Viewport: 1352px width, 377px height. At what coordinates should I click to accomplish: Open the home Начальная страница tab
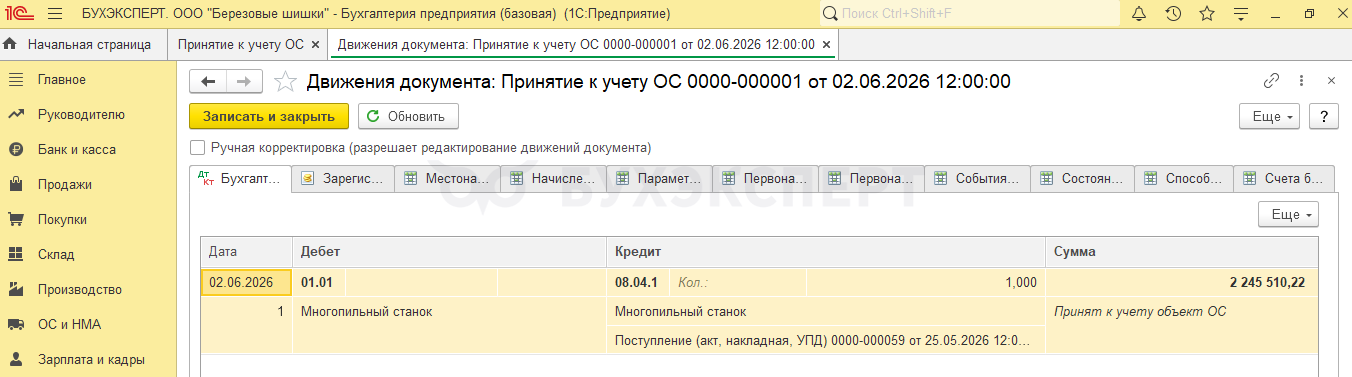coord(79,45)
